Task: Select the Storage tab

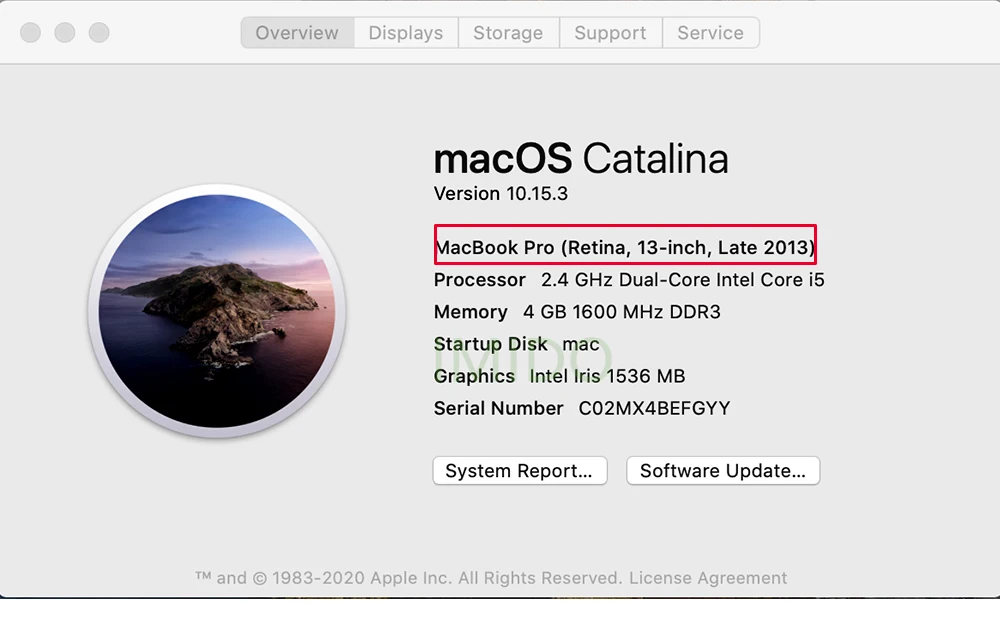Action: point(508,33)
